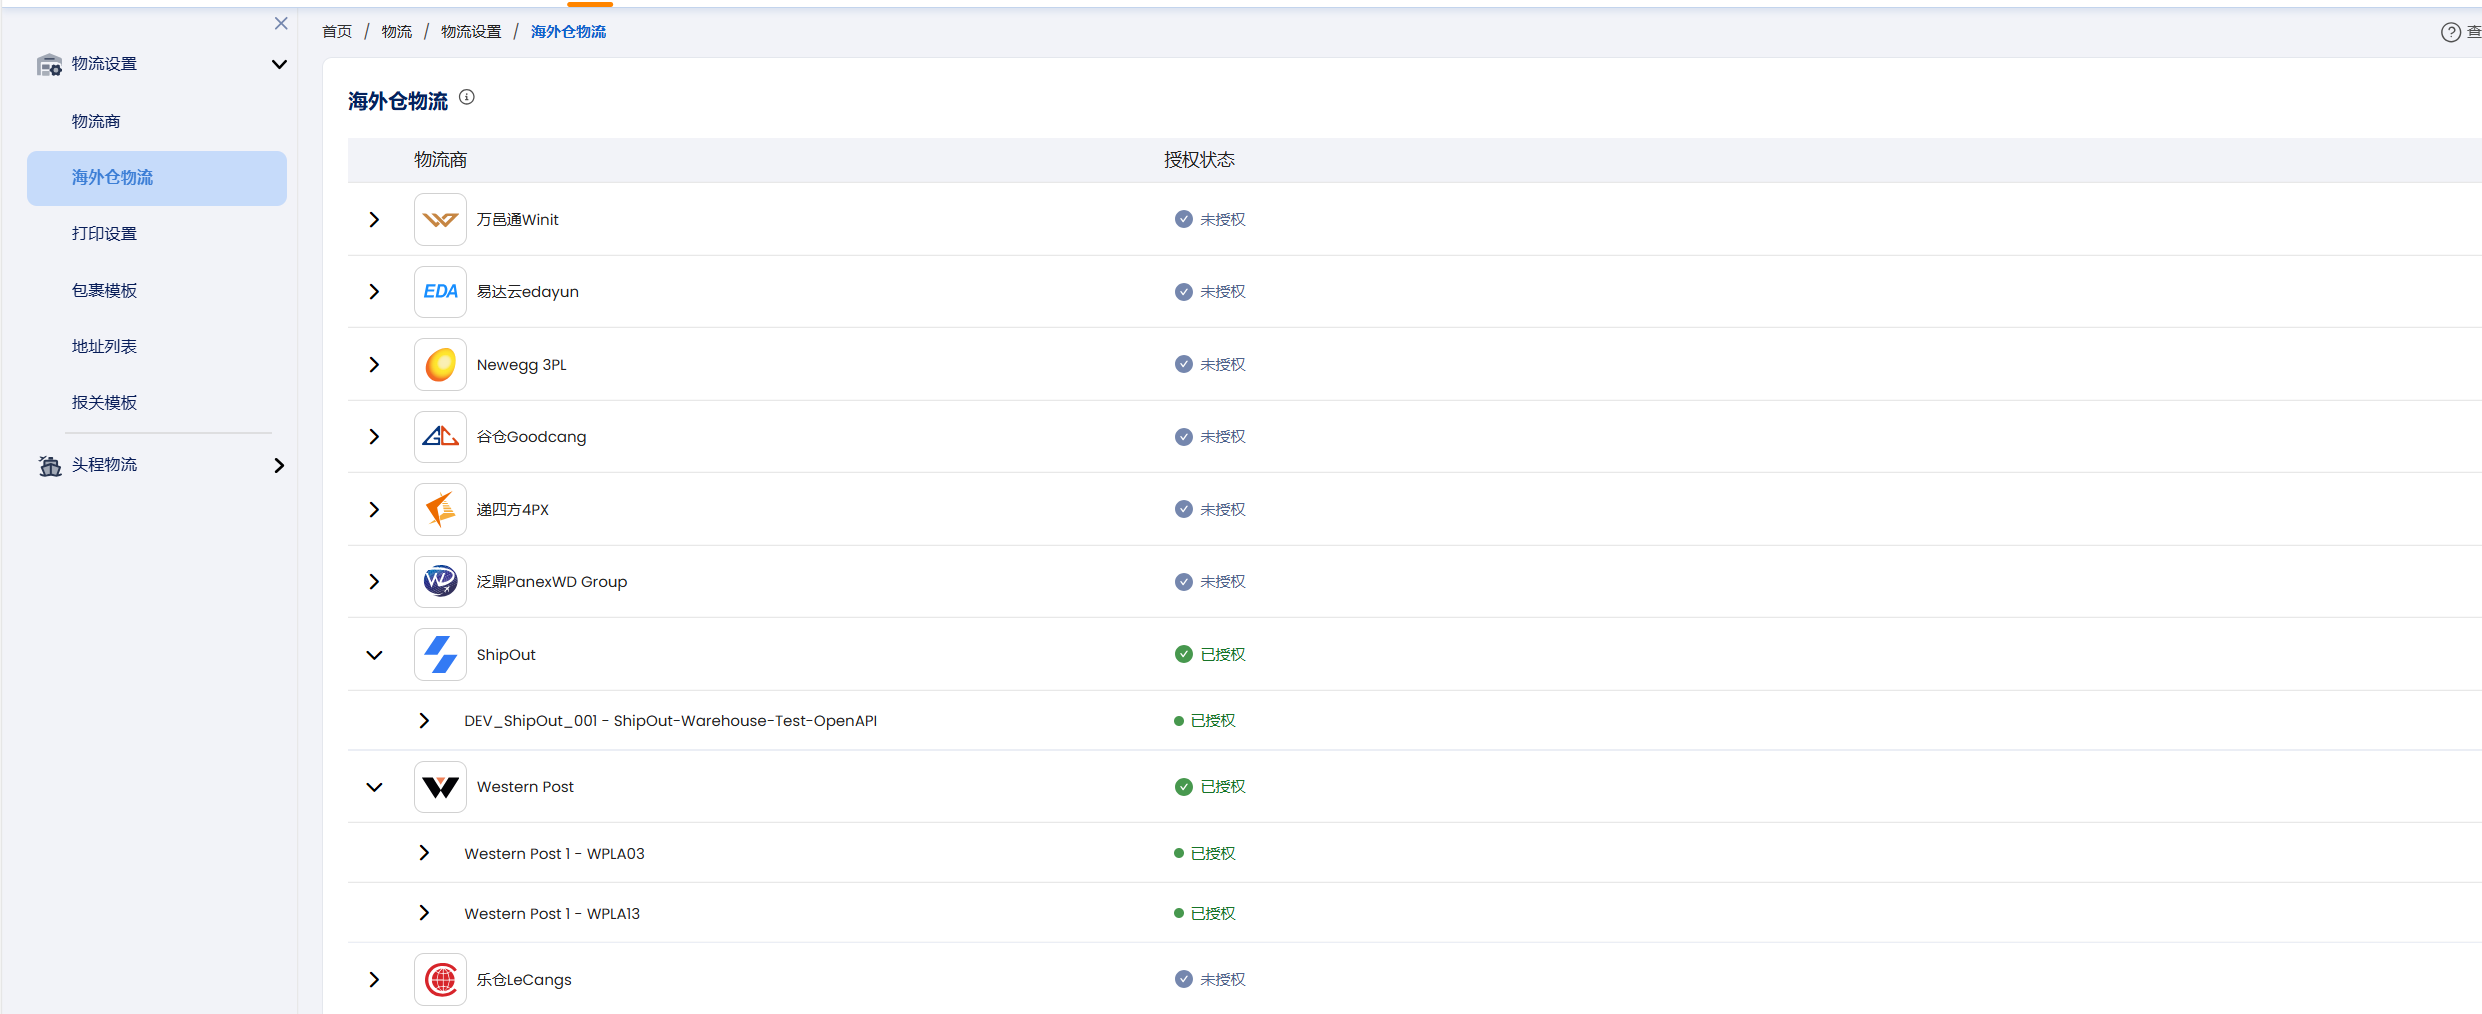Click the Newegg 3PL logo icon

pyautogui.click(x=440, y=365)
